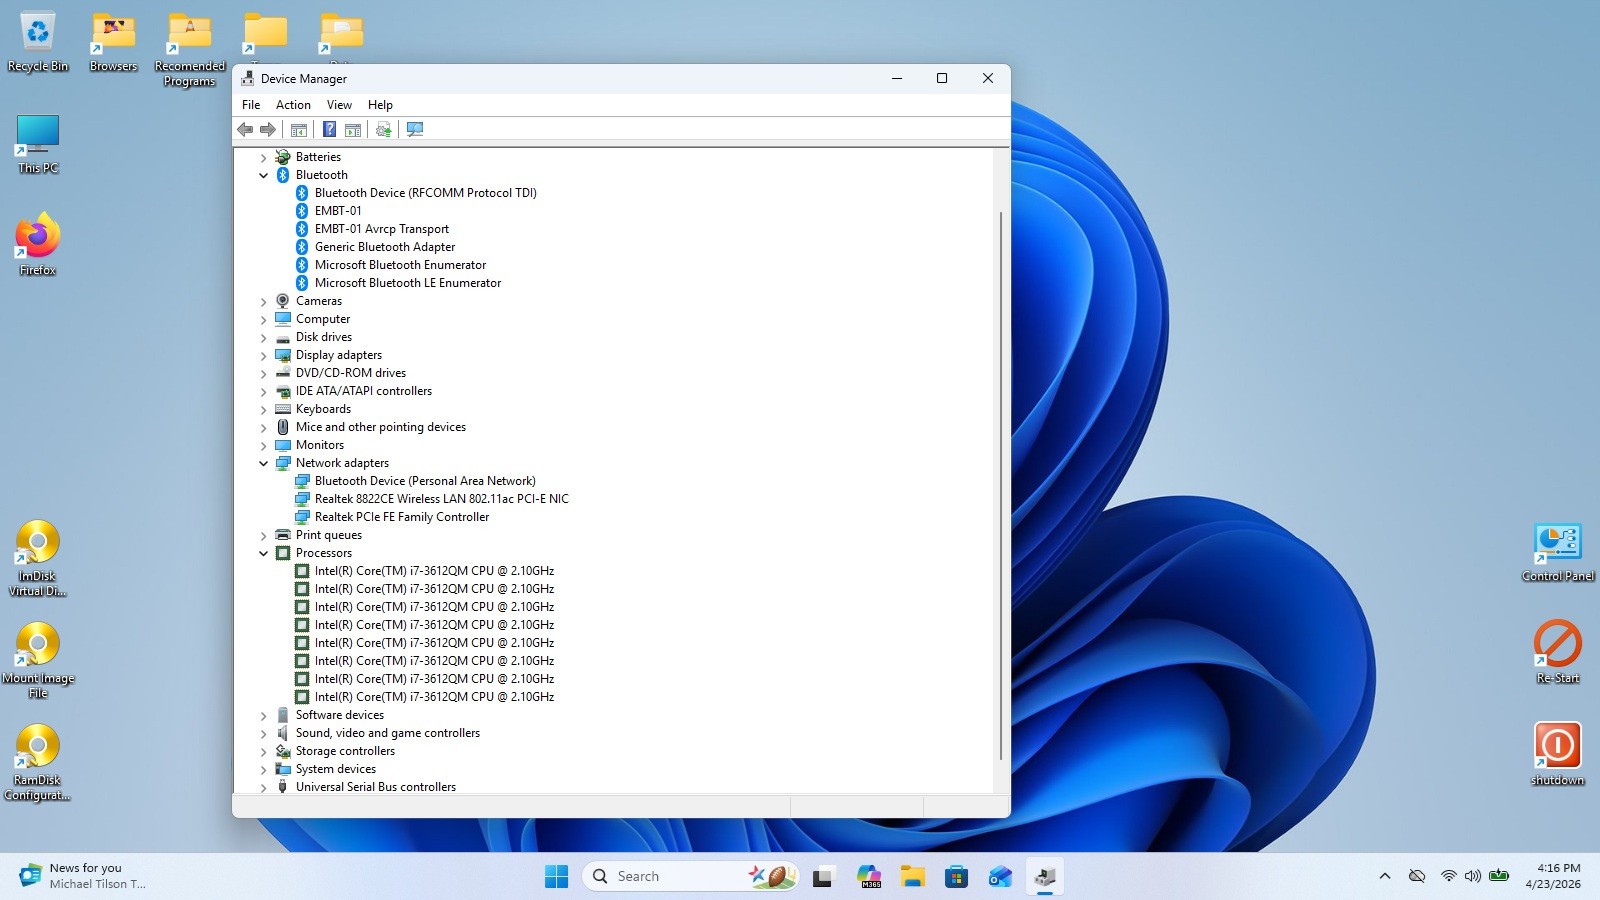Select the Firefox desktop shortcut
The image size is (1600, 900).
(38, 244)
